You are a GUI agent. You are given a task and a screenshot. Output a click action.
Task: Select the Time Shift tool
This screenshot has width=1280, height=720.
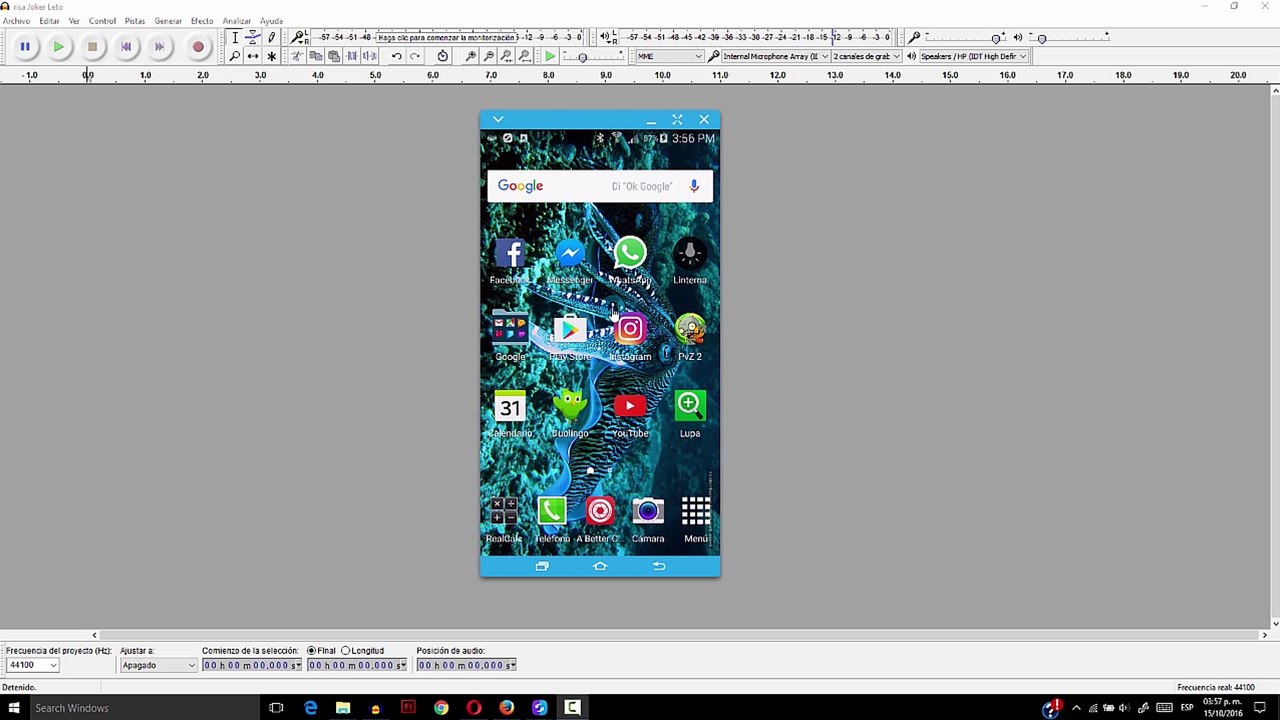(x=253, y=56)
